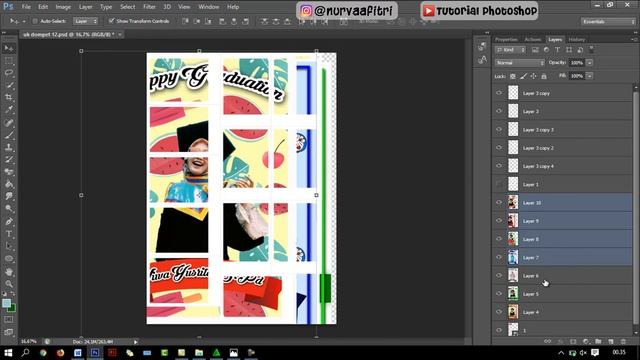Click the foreground color swatch

[7, 303]
